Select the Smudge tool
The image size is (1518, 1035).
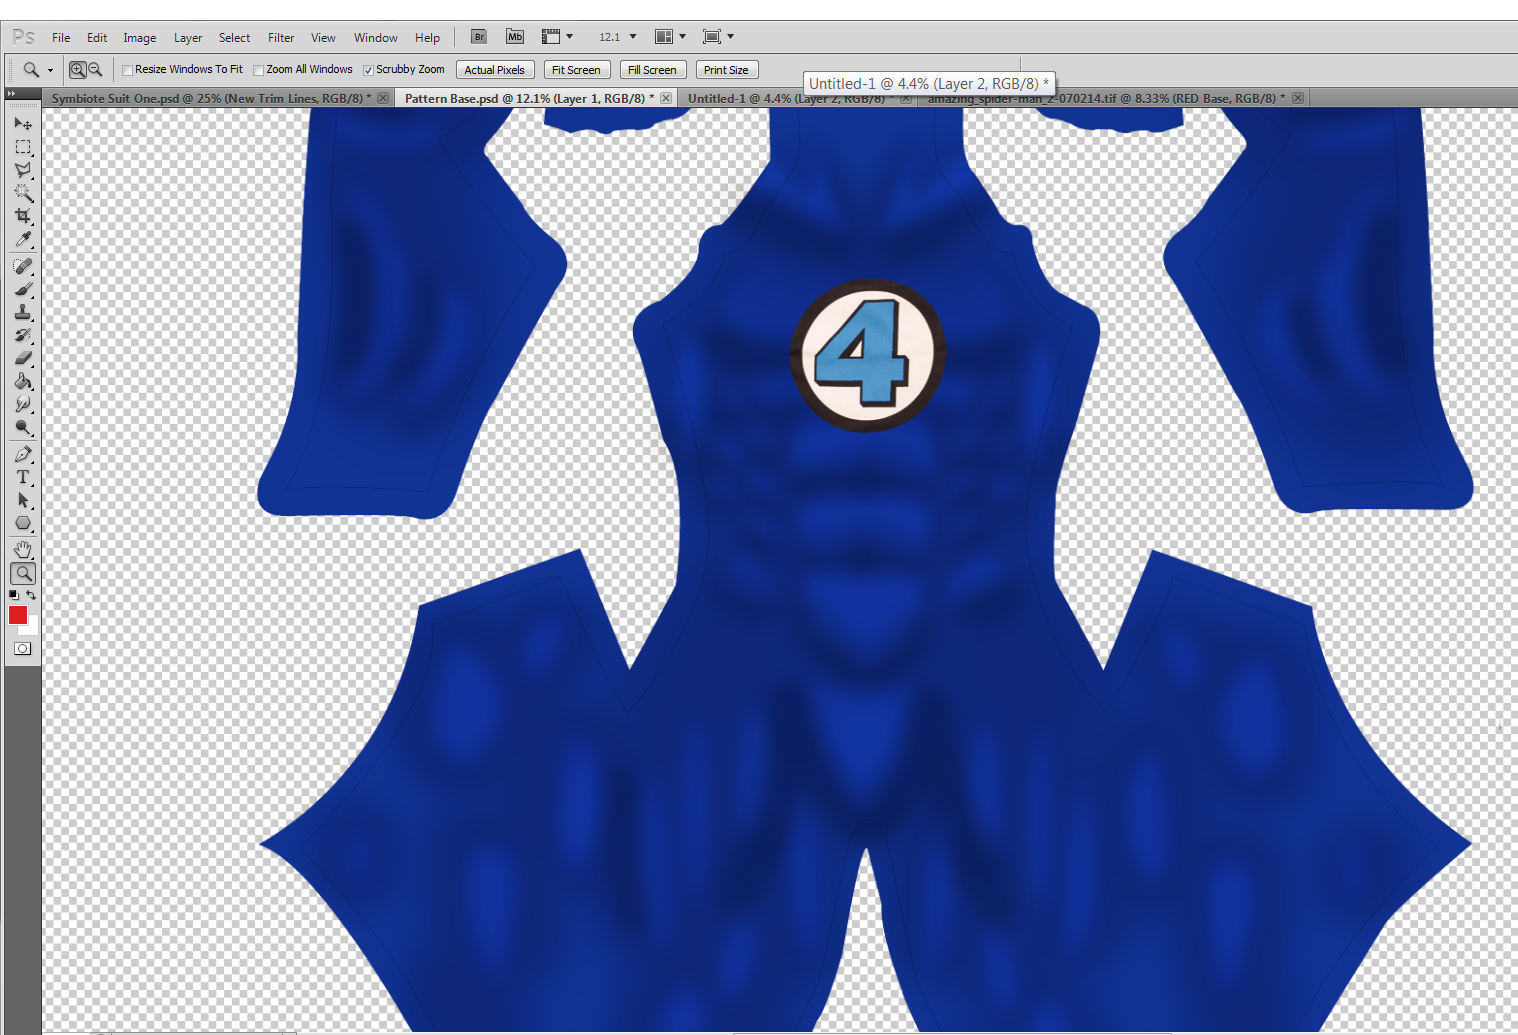coord(23,404)
